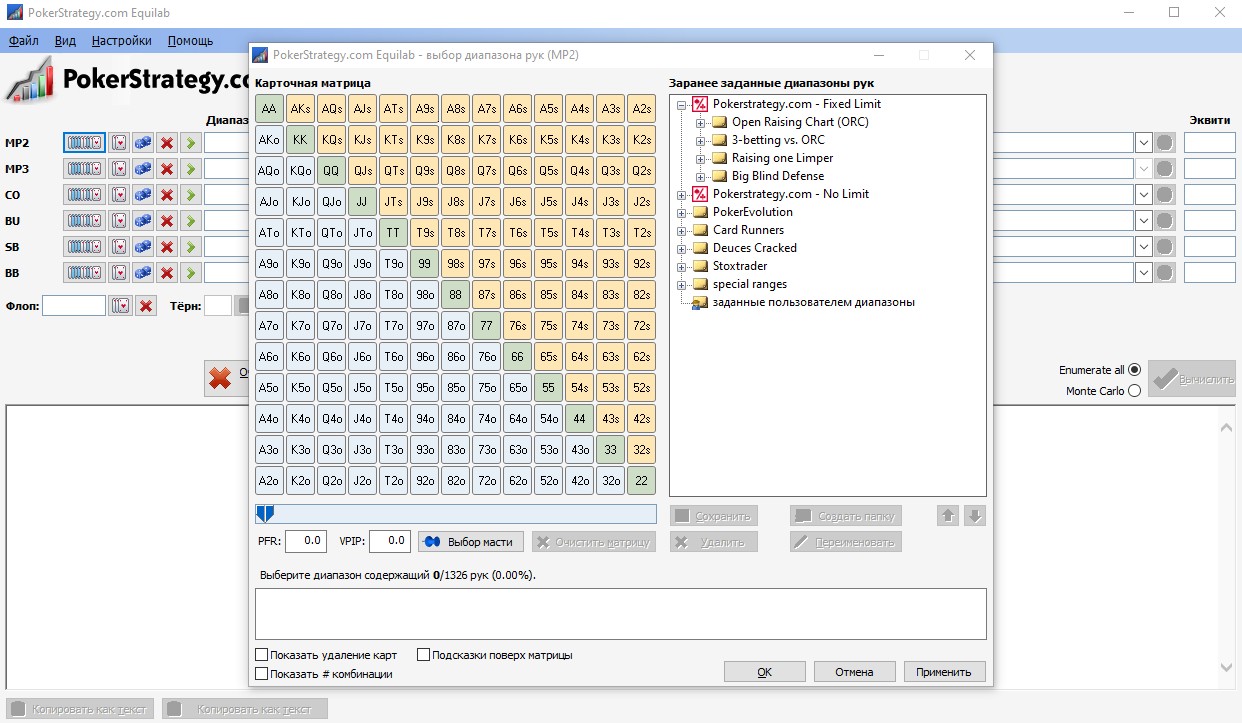Open the CO range dropdown in main window

pos(1143,194)
